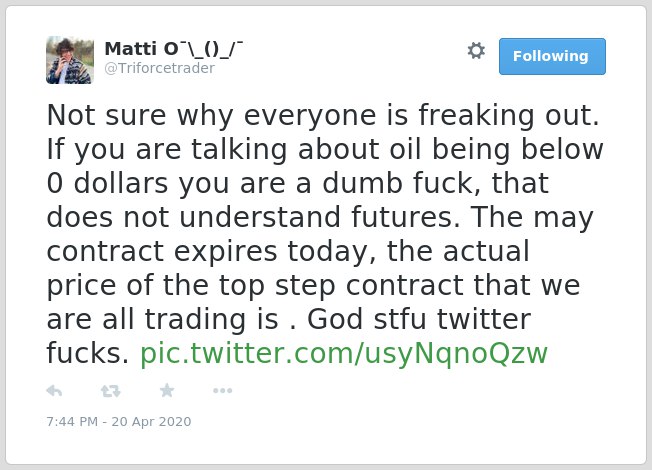Open the gear settings icon
The height and width of the screenshot is (470, 652).
click(476, 51)
